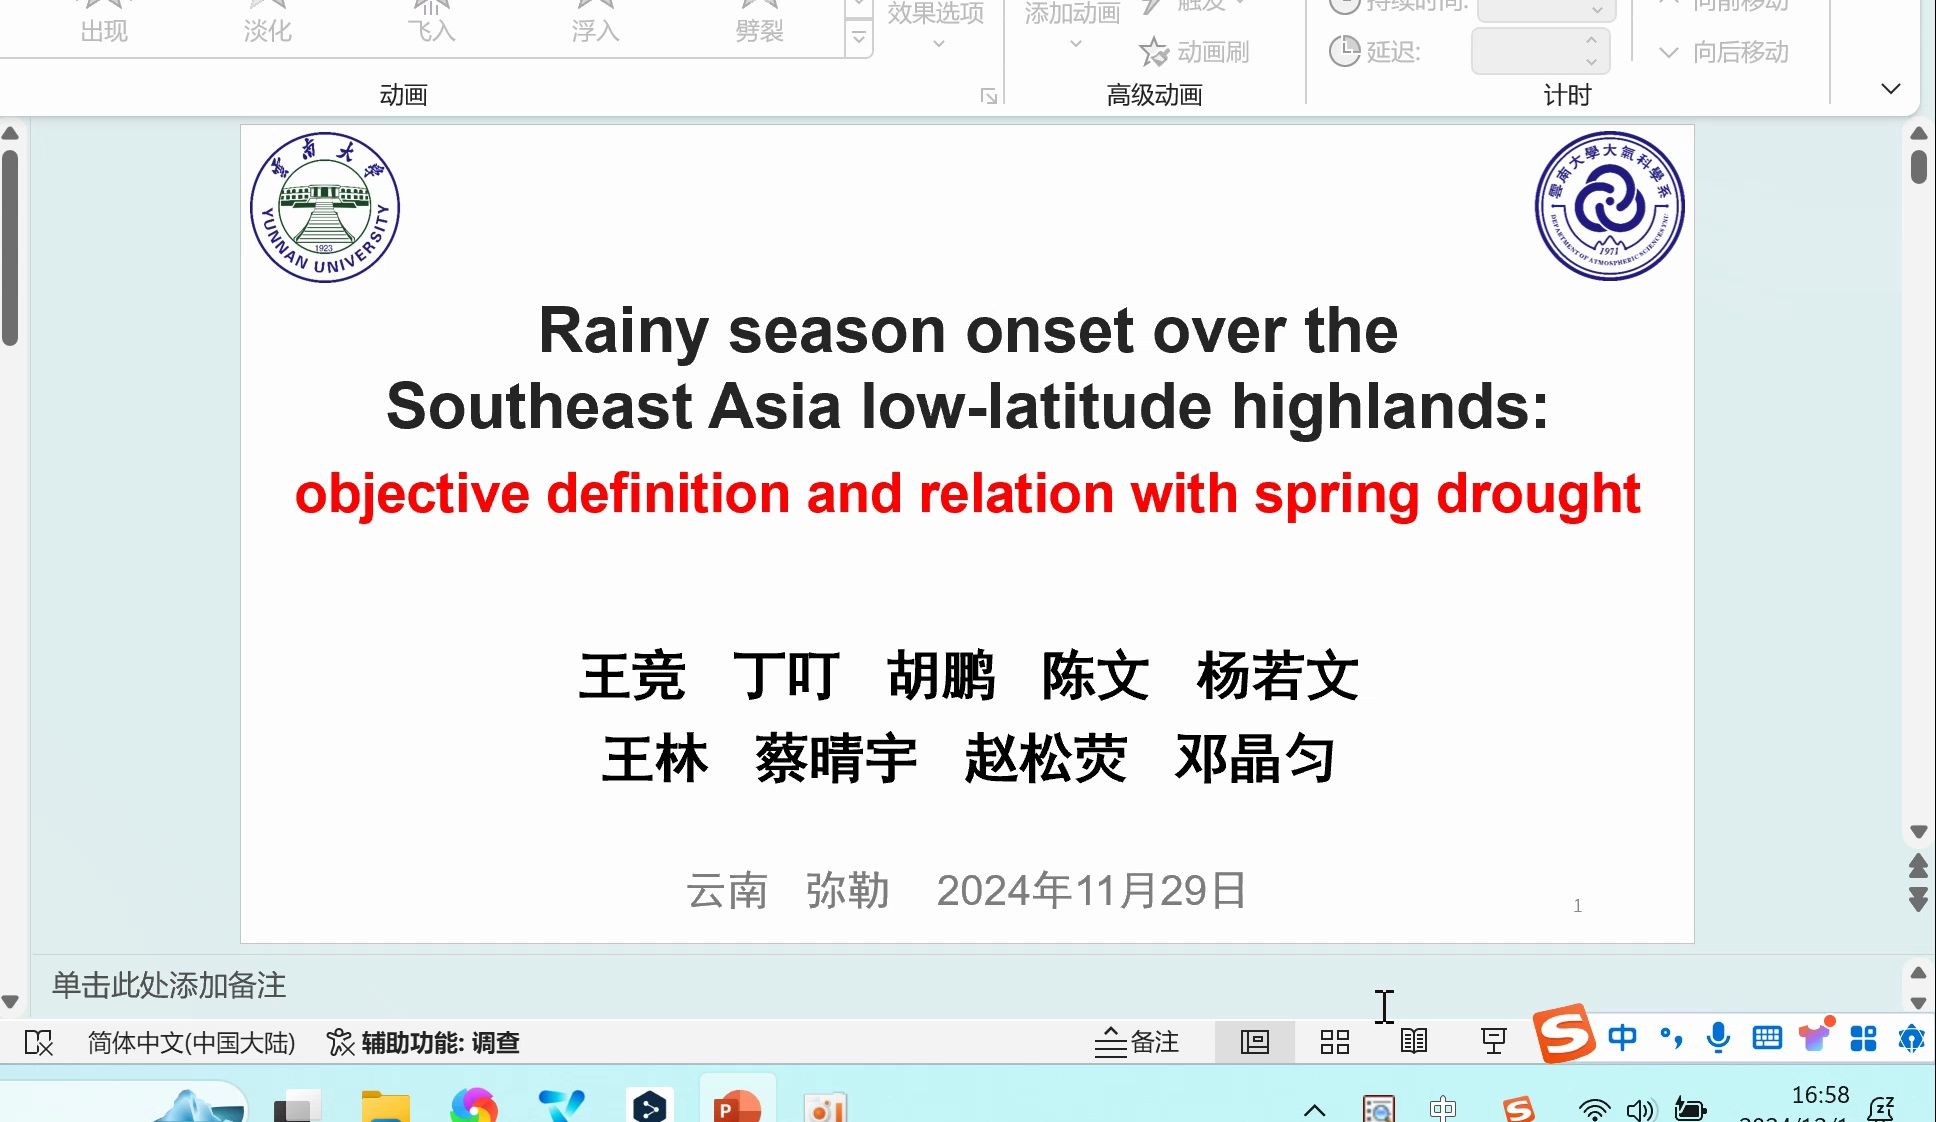This screenshot has height=1122, width=1936.
Task: Click next slide double-arrow on scrollbar
Action: pos(1918,898)
